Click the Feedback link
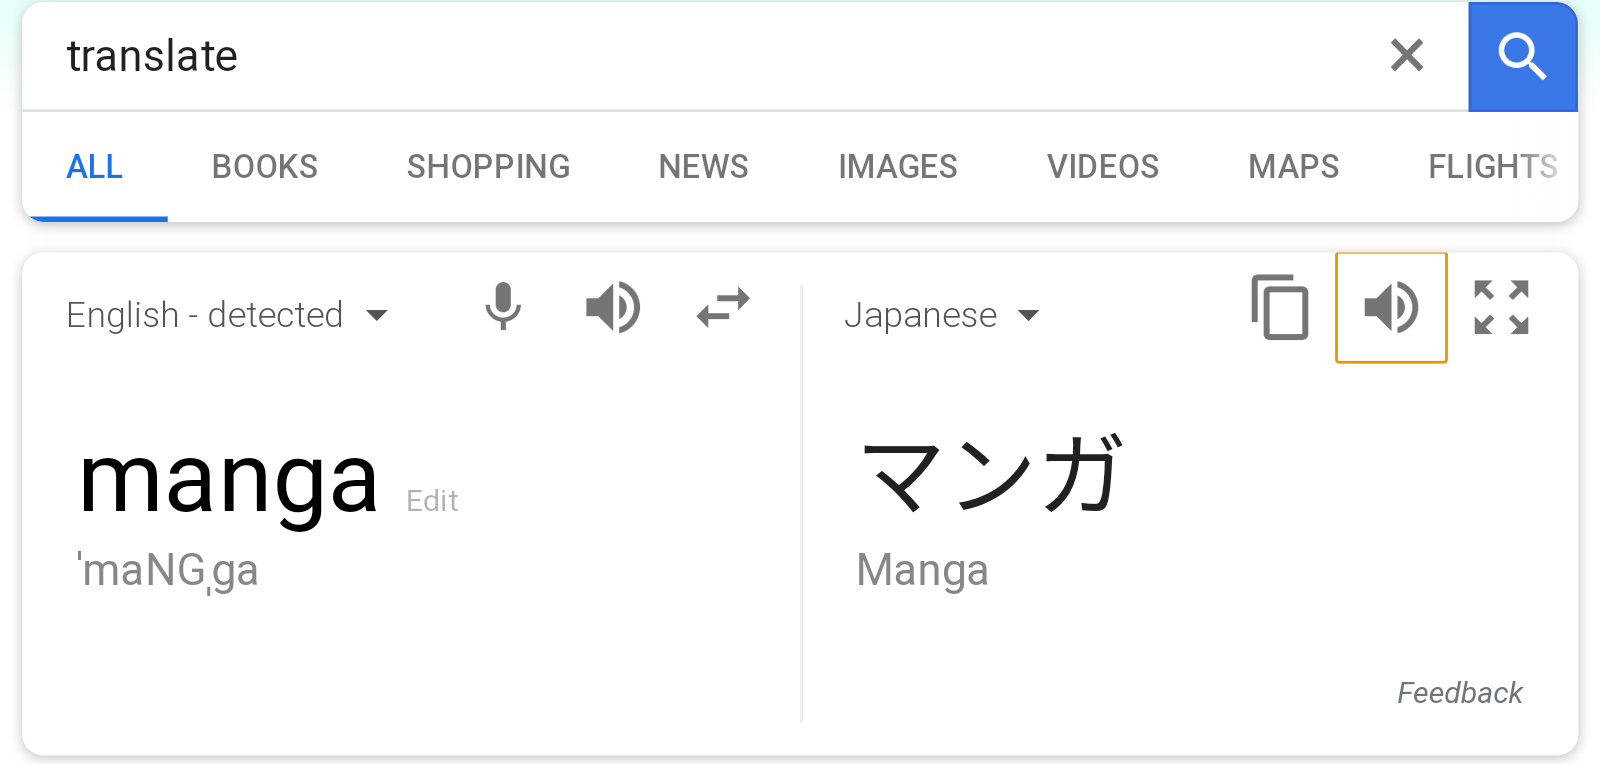 pyautogui.click(x=1459, y=693)
